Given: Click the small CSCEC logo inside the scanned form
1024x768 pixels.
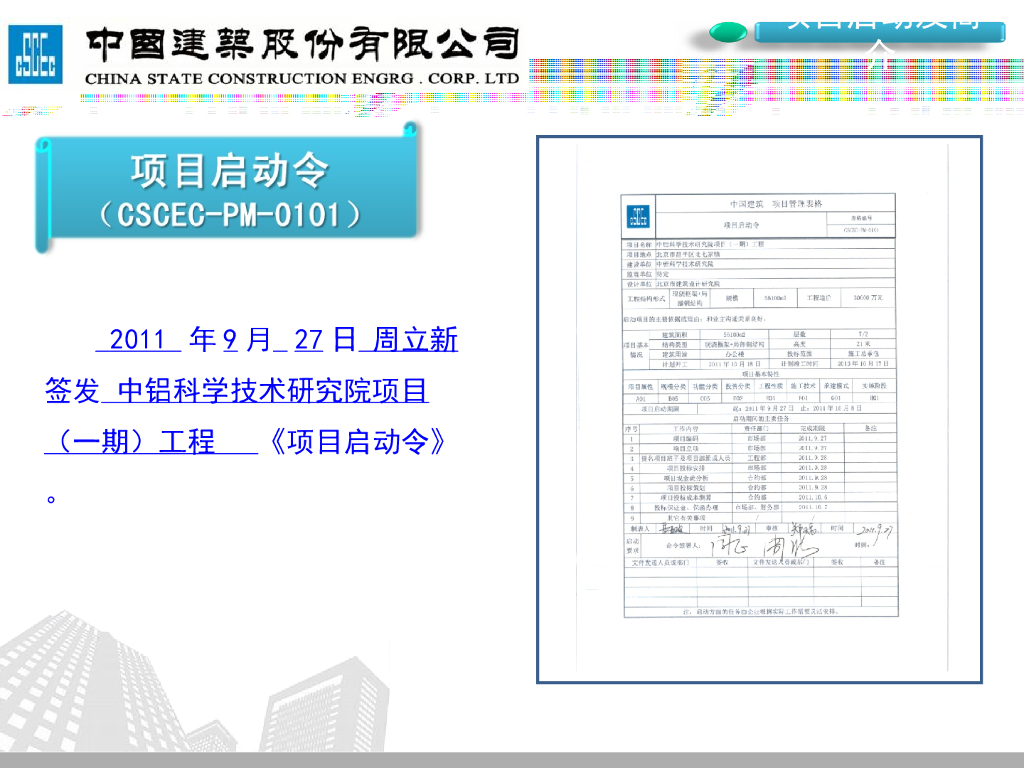Looking at the screenshot, I should [638, 216].
